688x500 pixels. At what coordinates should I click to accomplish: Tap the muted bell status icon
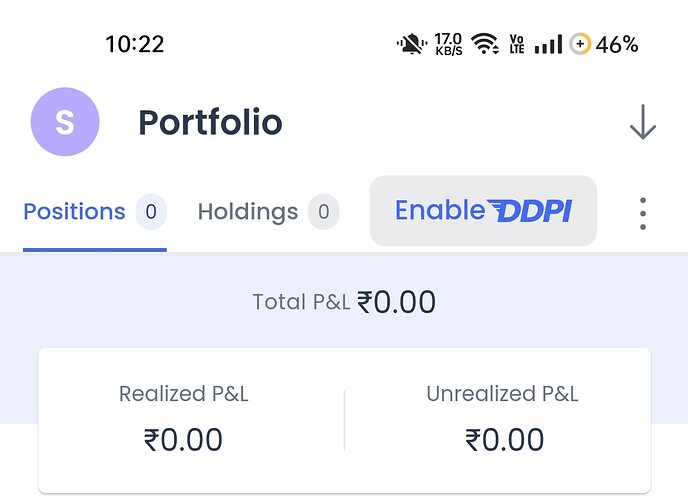(412, 44)
